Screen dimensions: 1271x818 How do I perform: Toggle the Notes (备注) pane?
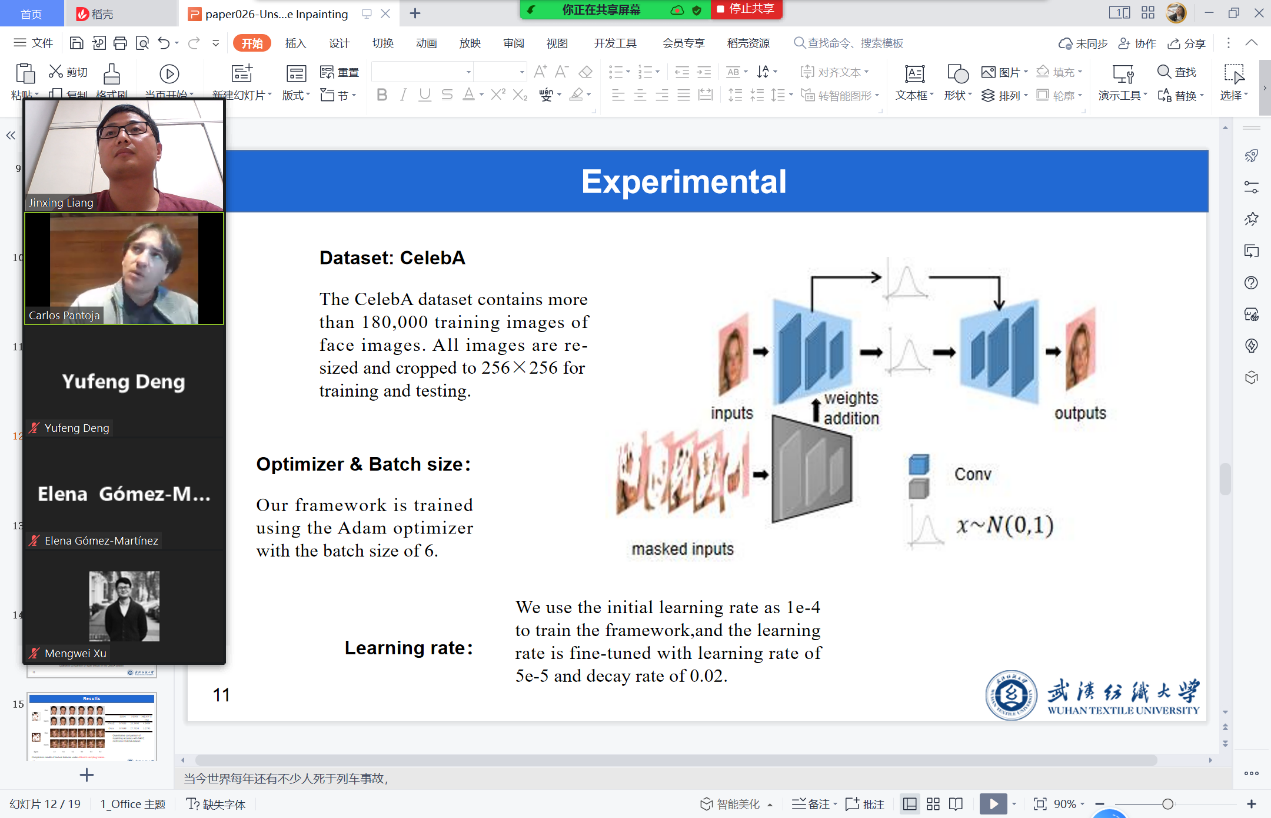pos(811,804)
